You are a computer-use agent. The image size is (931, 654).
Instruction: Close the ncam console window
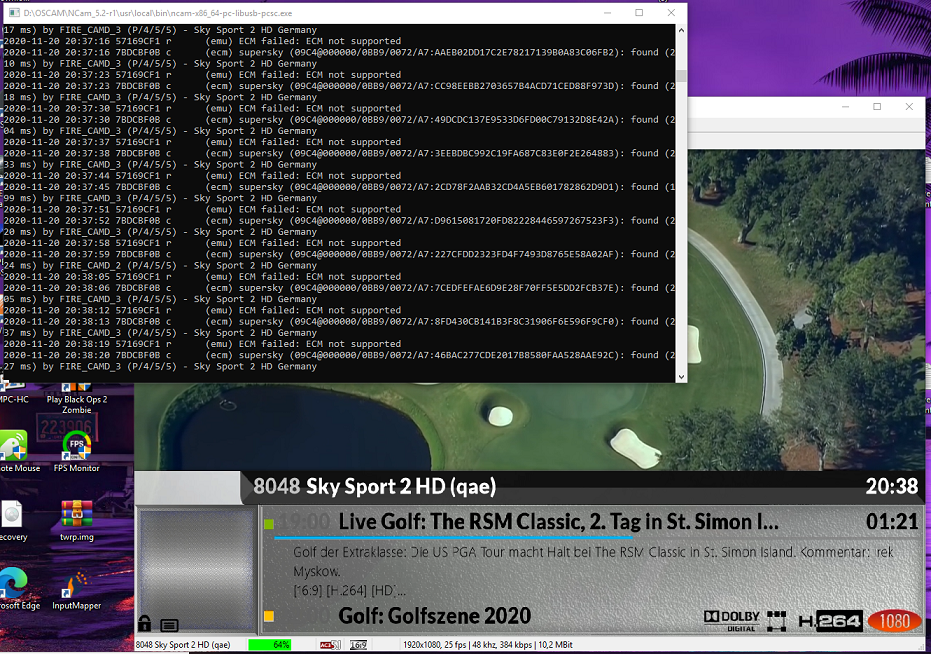coord(671,12)
